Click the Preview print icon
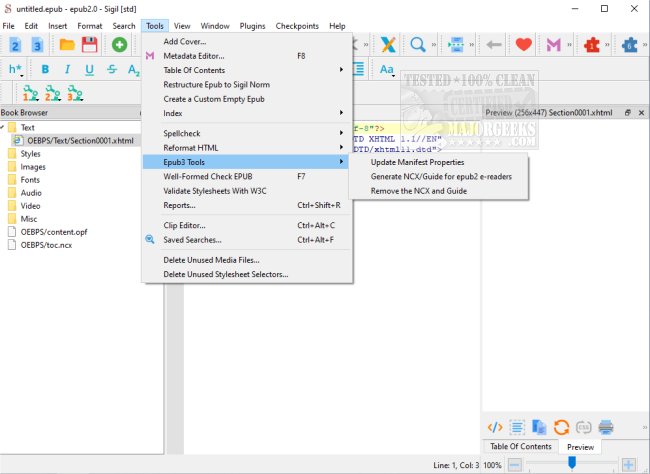The width and height of the screenshot is (650, 474). tap(606, 427)
